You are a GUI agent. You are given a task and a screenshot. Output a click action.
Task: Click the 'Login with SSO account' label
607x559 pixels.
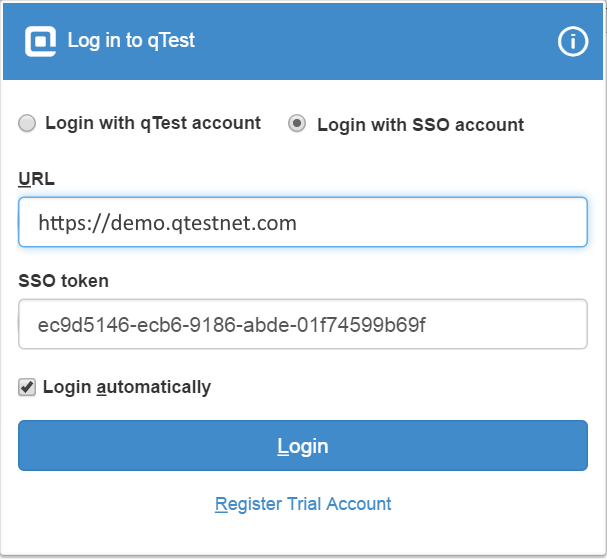(420, 125)
